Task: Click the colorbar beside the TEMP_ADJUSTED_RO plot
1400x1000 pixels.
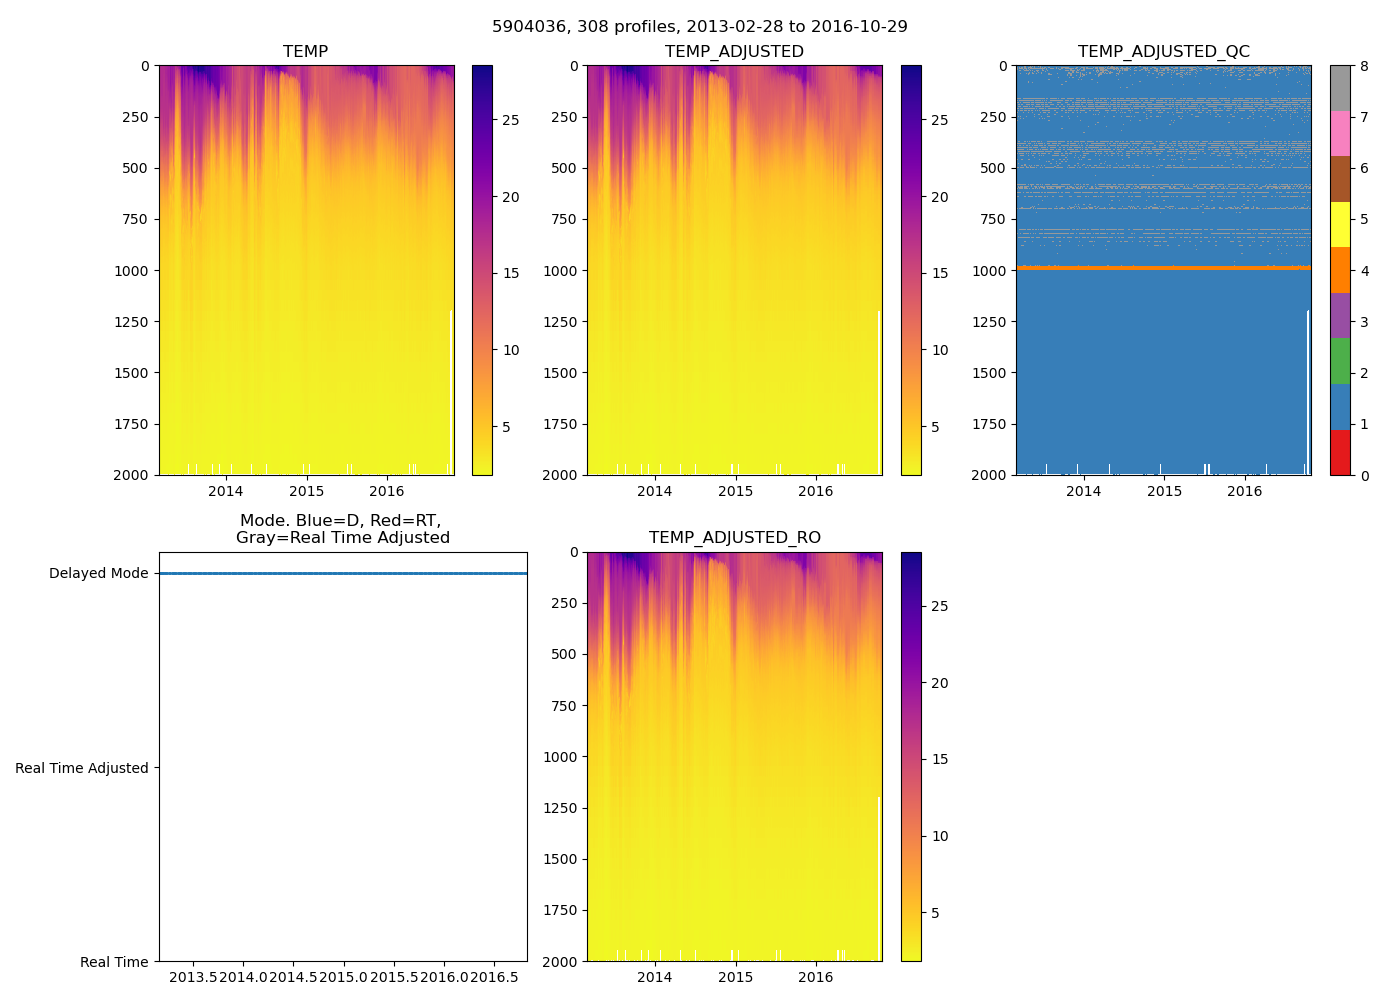Action: [x=911, y=757]
